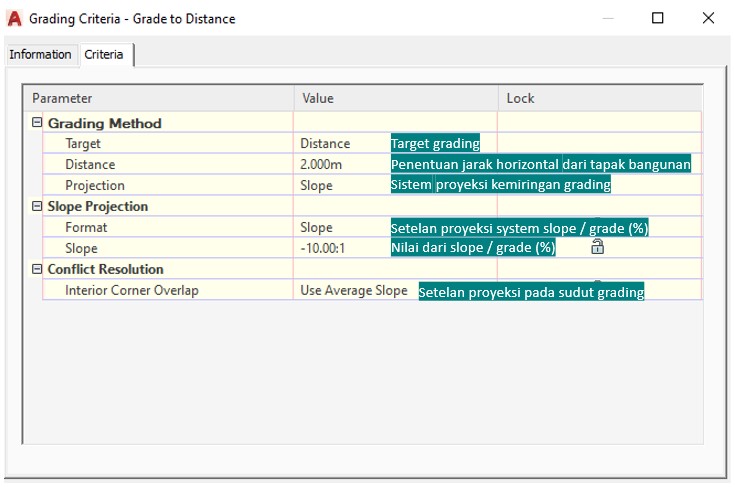The image size is (735, 487).
Task: Switch to the Information tab
Action: click(40, 55)
